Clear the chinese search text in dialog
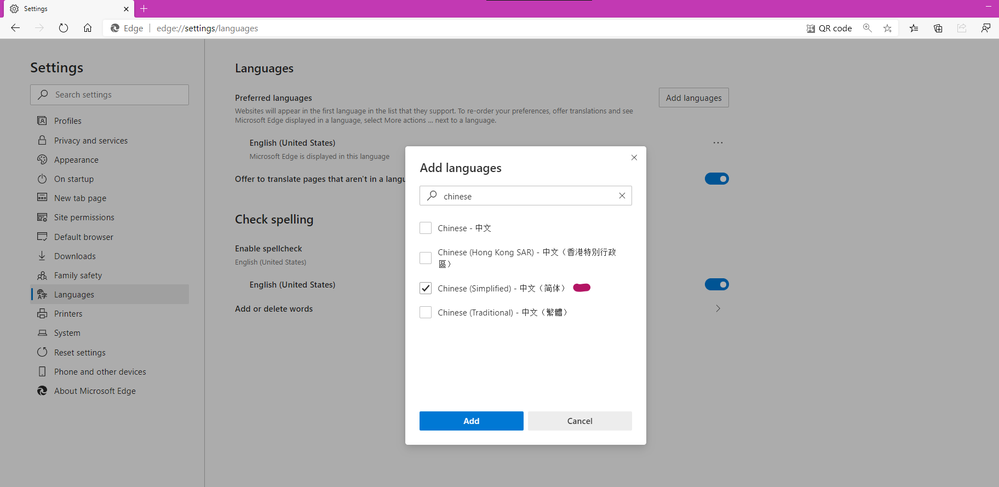This screenshot has height=487, width=999. (622, 196)
